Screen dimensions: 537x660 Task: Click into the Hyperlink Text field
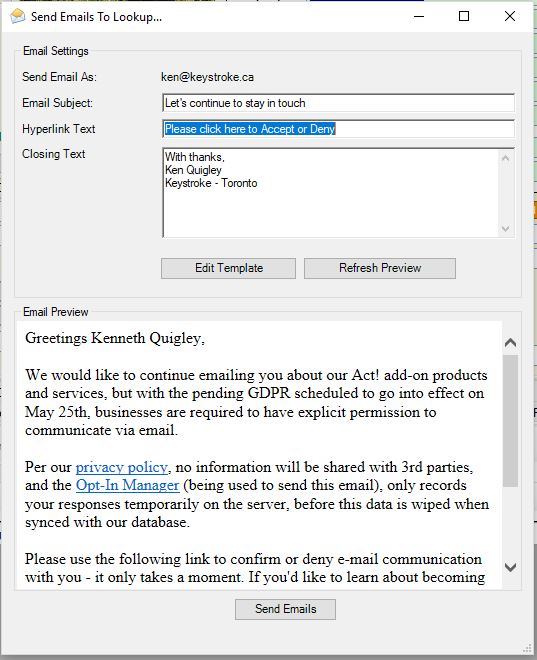coord(338,129)
